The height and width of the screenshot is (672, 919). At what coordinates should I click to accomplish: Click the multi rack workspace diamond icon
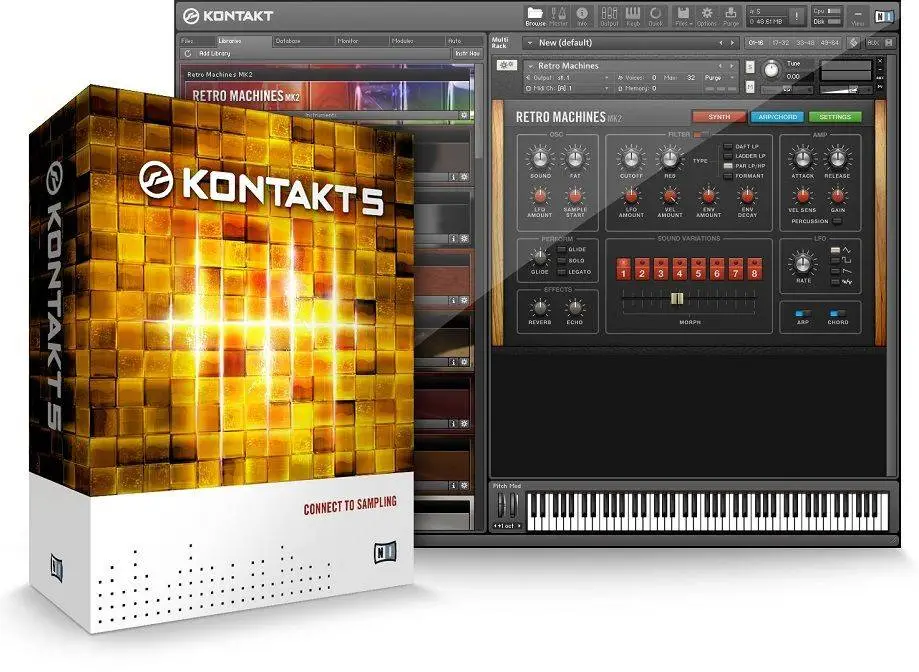click(x=853, y=43)
